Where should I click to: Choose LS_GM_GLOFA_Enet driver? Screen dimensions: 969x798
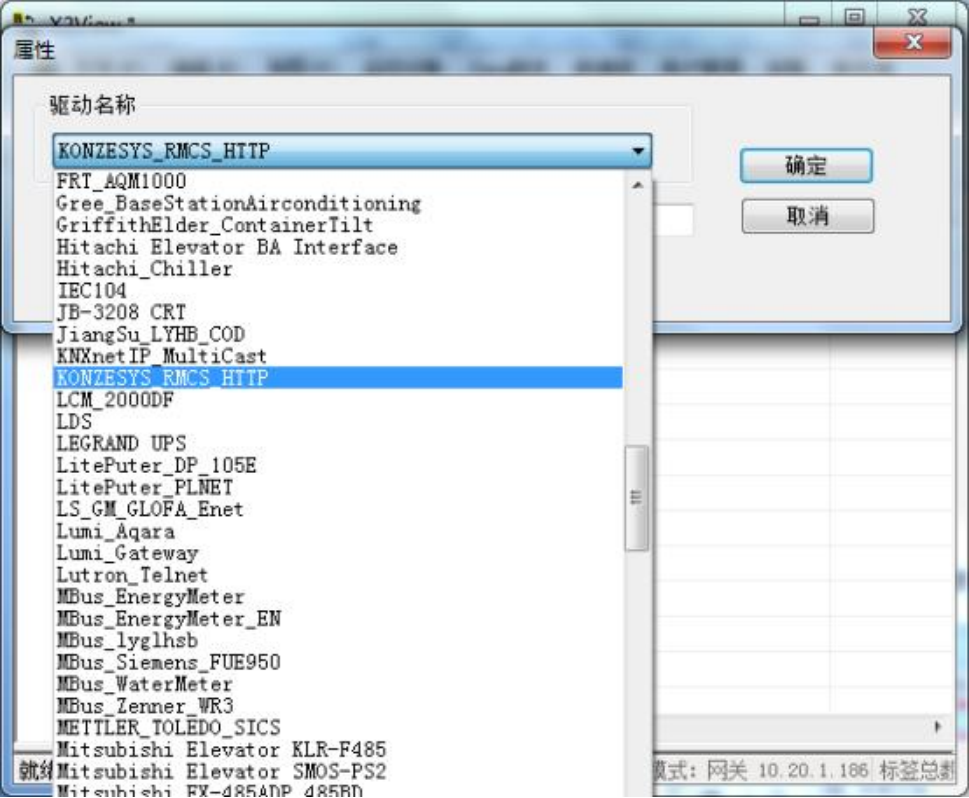[337, 509]
